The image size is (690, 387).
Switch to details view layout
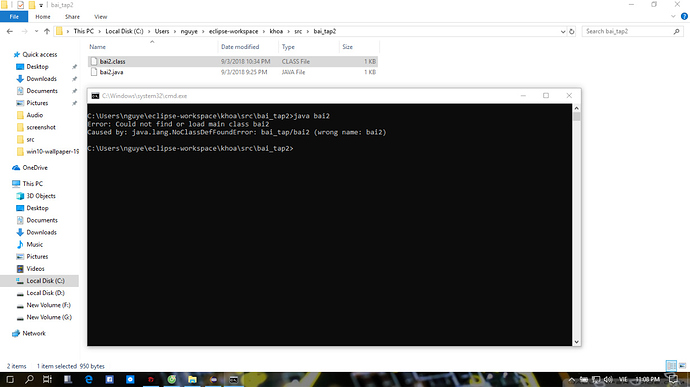[671, 365]
